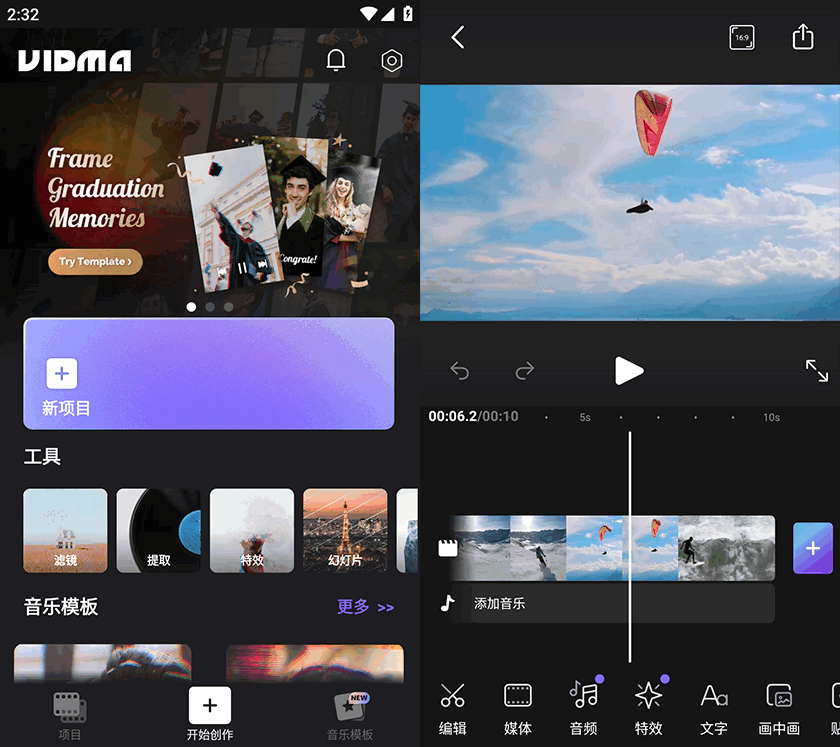Screen dimensions: 840x747
Task: Open the 特效 effects tool
Action: click(648, 707)
